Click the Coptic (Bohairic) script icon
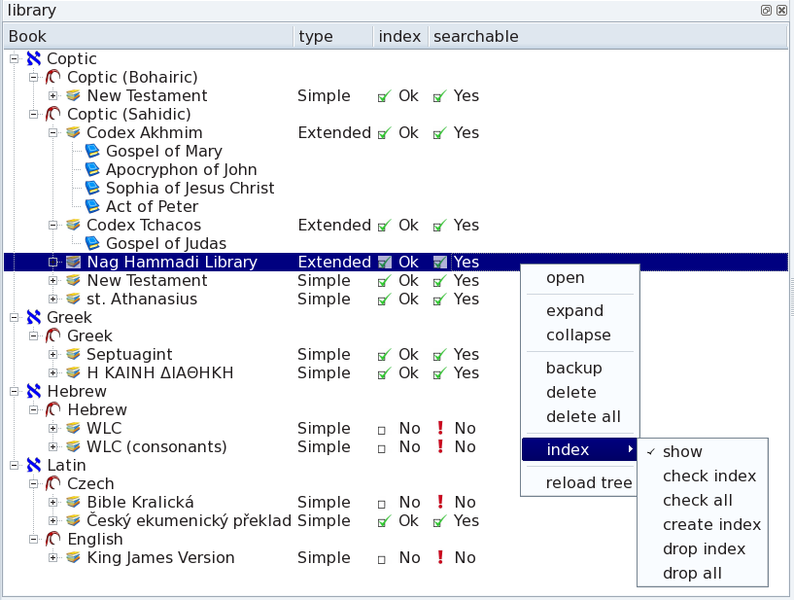Screen dimensions: 794x600 pos(53,78)
